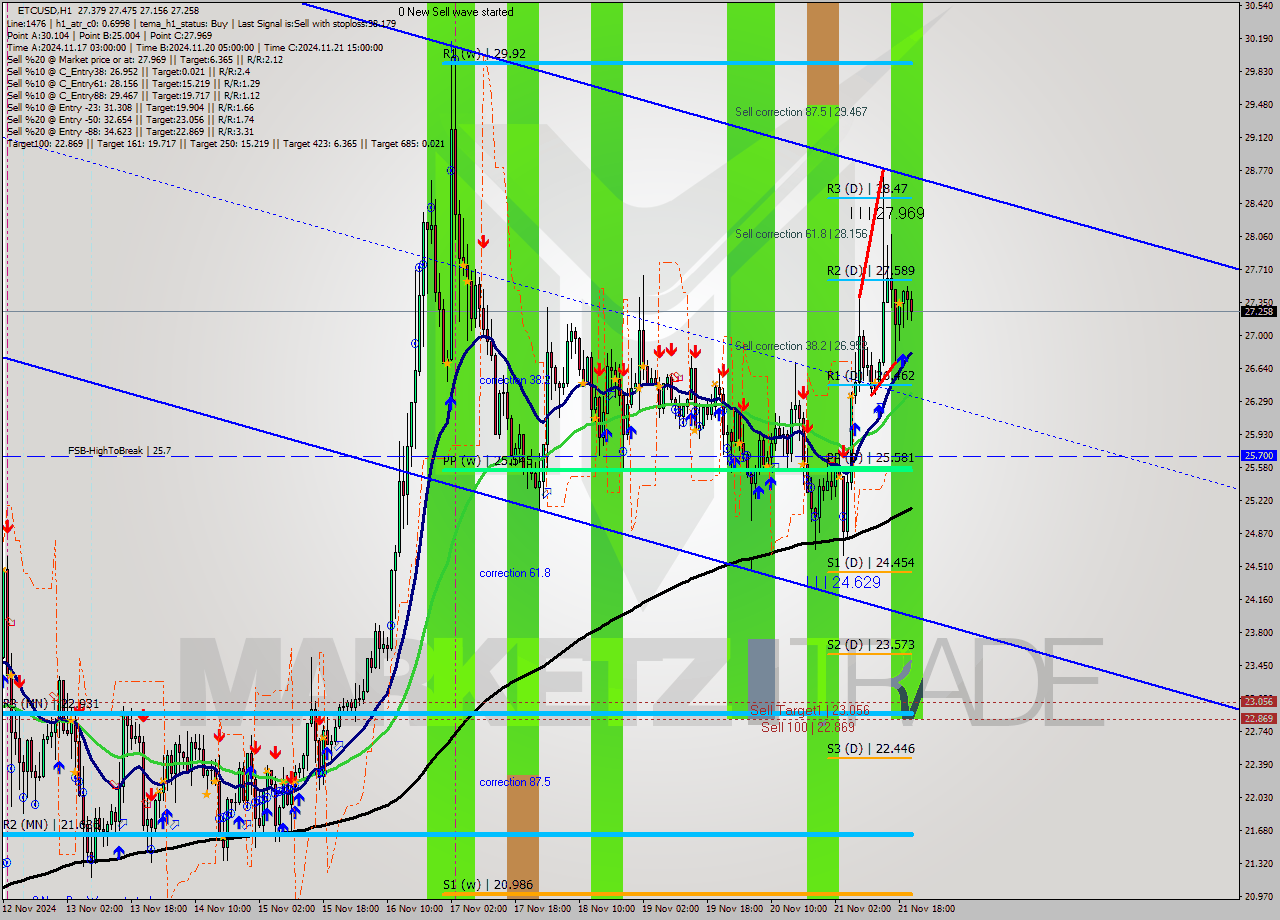Screen dimensions: 1280x920
Task: Select the 'R2 (D) | 27.589' label
Action: pos(870,271)
